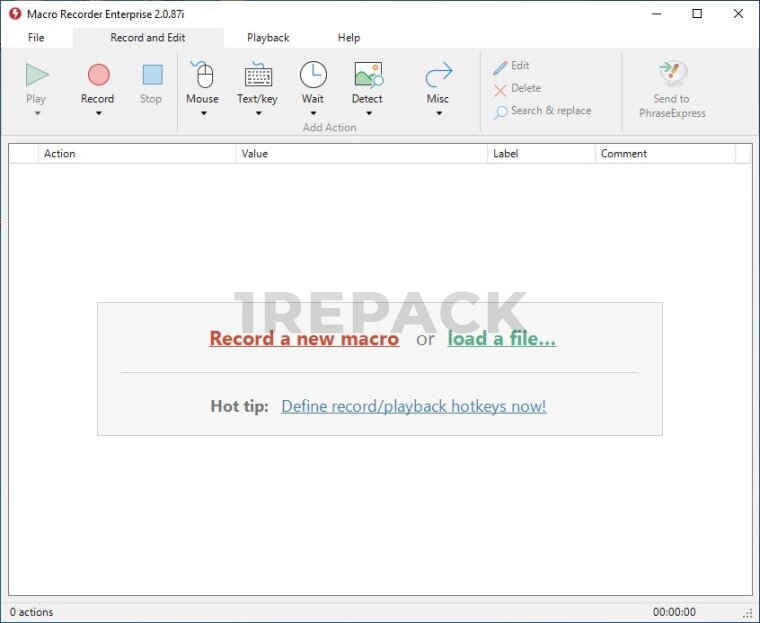760x623 pixels.
Task: Expand the Misc dropdown arrow
Action: point(438,113)
